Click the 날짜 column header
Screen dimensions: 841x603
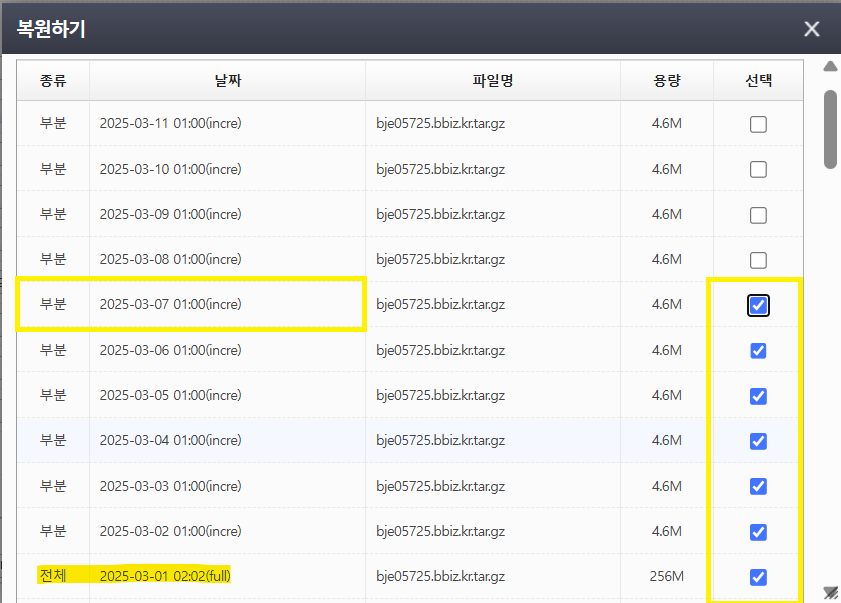tap(227, 81)
